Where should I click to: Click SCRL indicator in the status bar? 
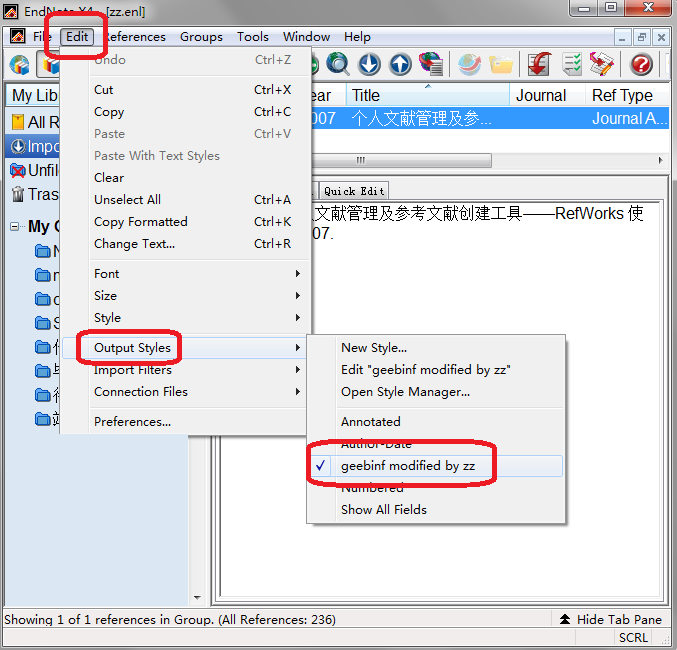coord(633,637)
